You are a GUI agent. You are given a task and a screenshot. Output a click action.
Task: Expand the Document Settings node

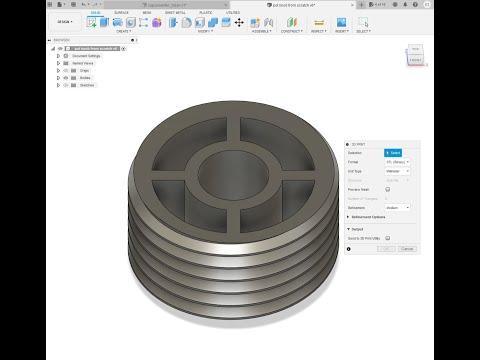click(58, 56)
